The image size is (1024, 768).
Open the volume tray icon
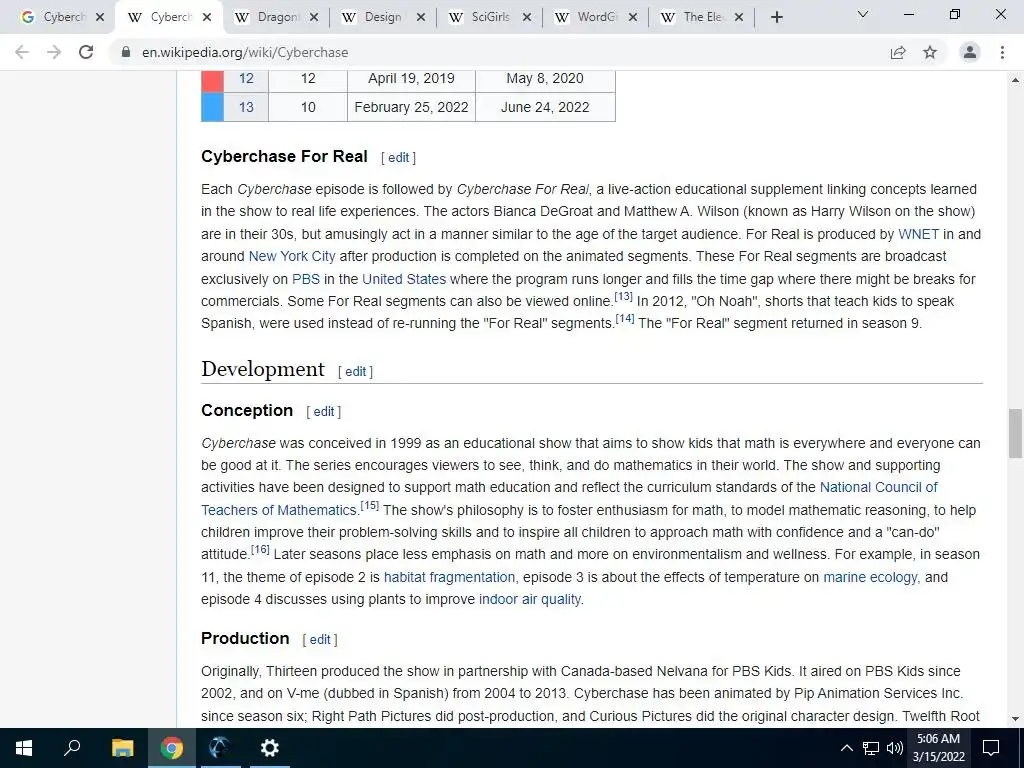click(895, 748)
